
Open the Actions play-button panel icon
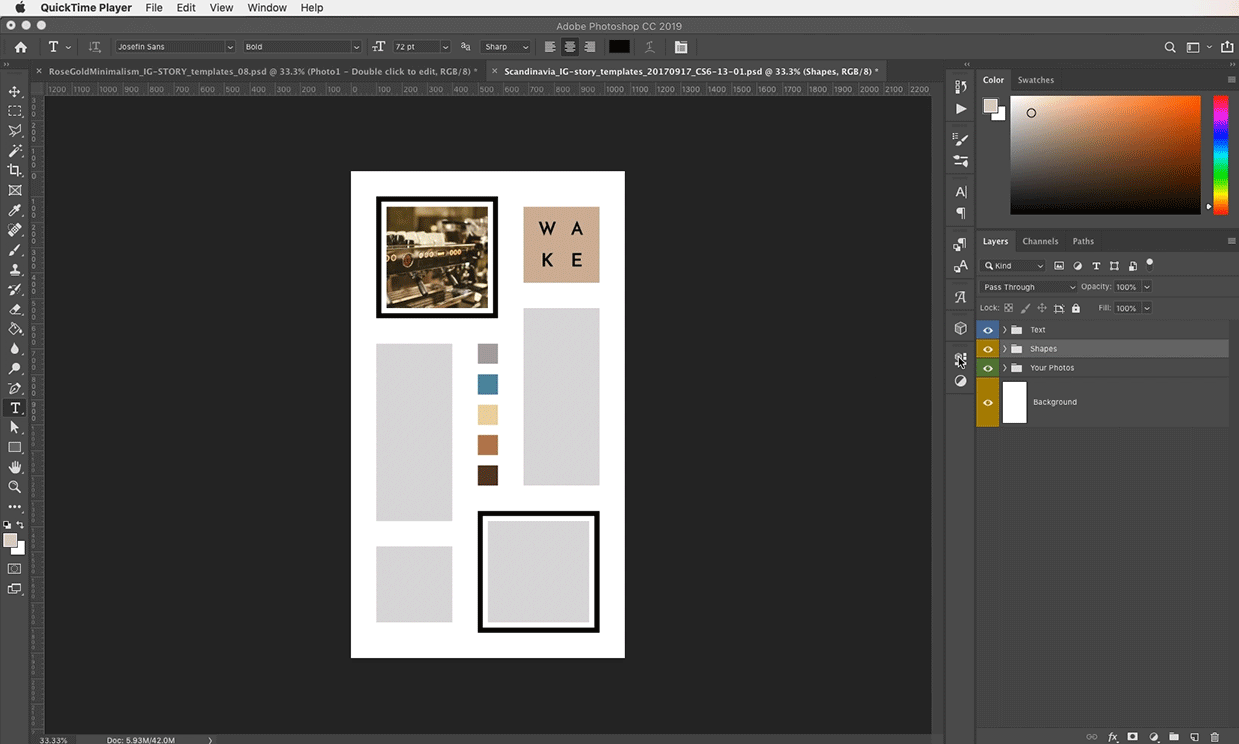point(961,108)
